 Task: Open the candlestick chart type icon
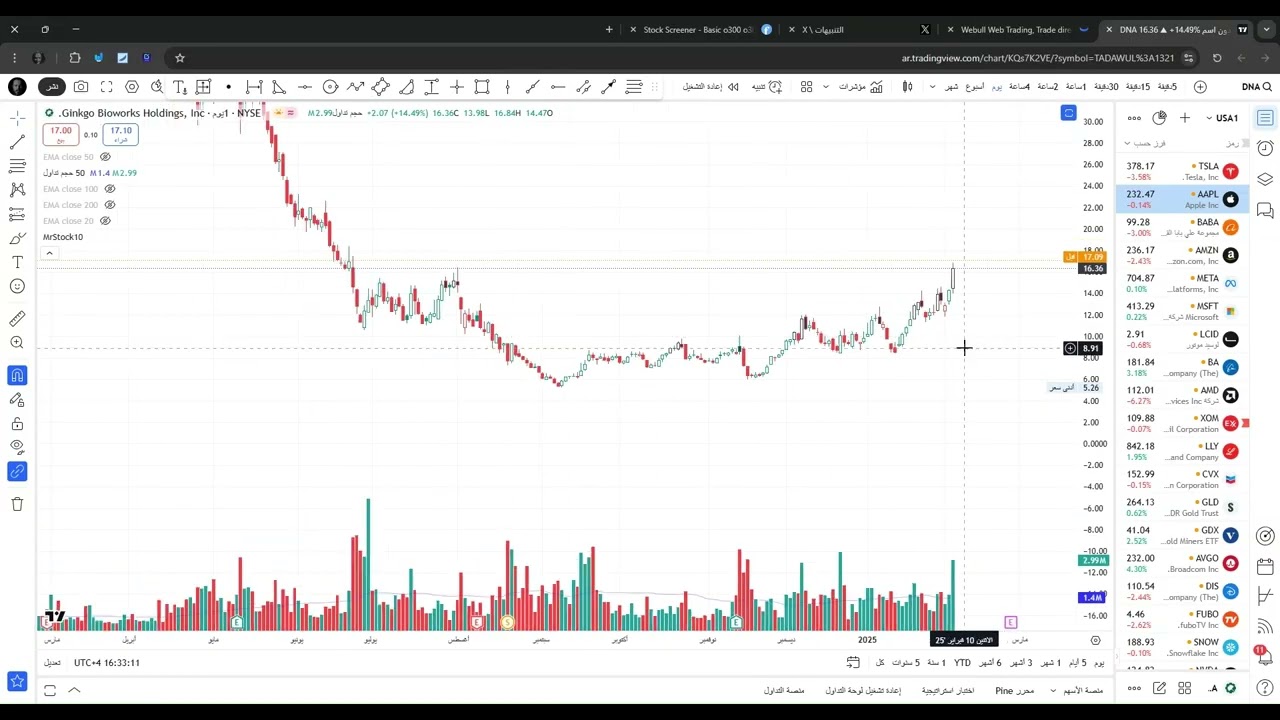(x=907, y=87)
